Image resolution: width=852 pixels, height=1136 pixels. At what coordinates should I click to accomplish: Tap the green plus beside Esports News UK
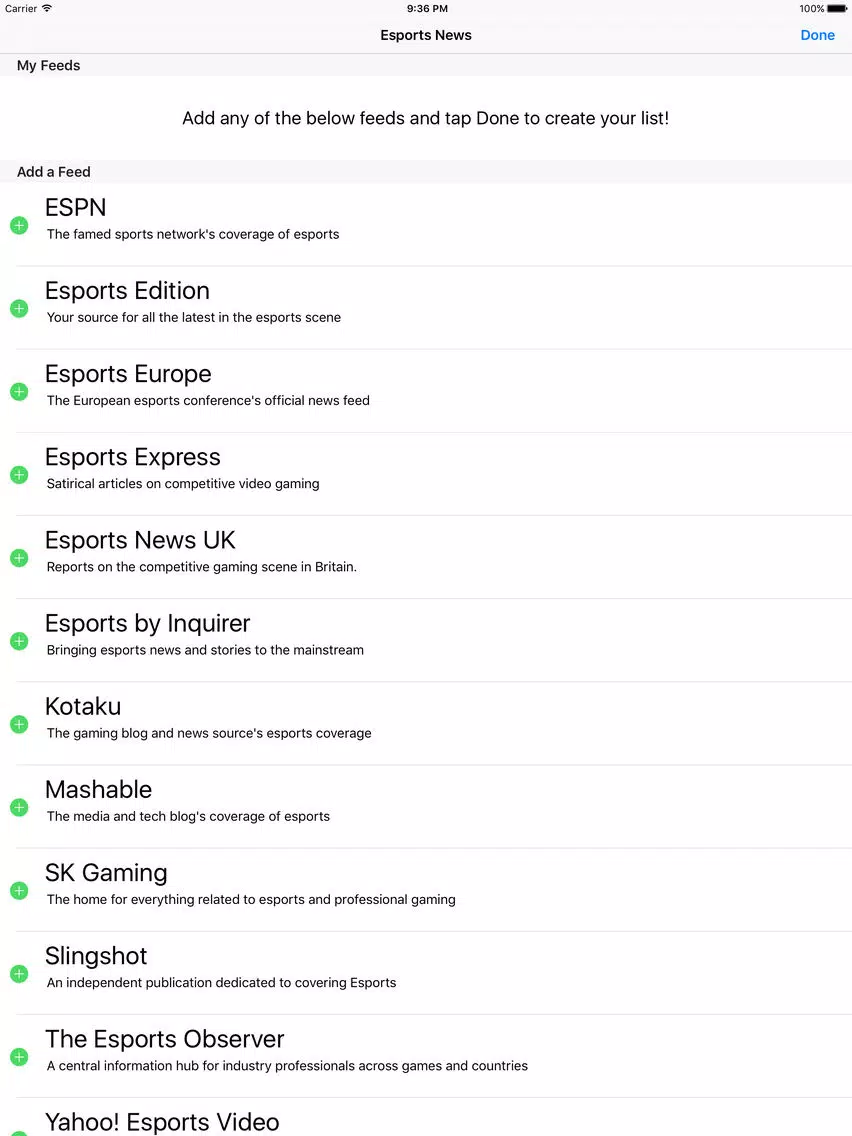pyautogui.click(x=19, y=558)
